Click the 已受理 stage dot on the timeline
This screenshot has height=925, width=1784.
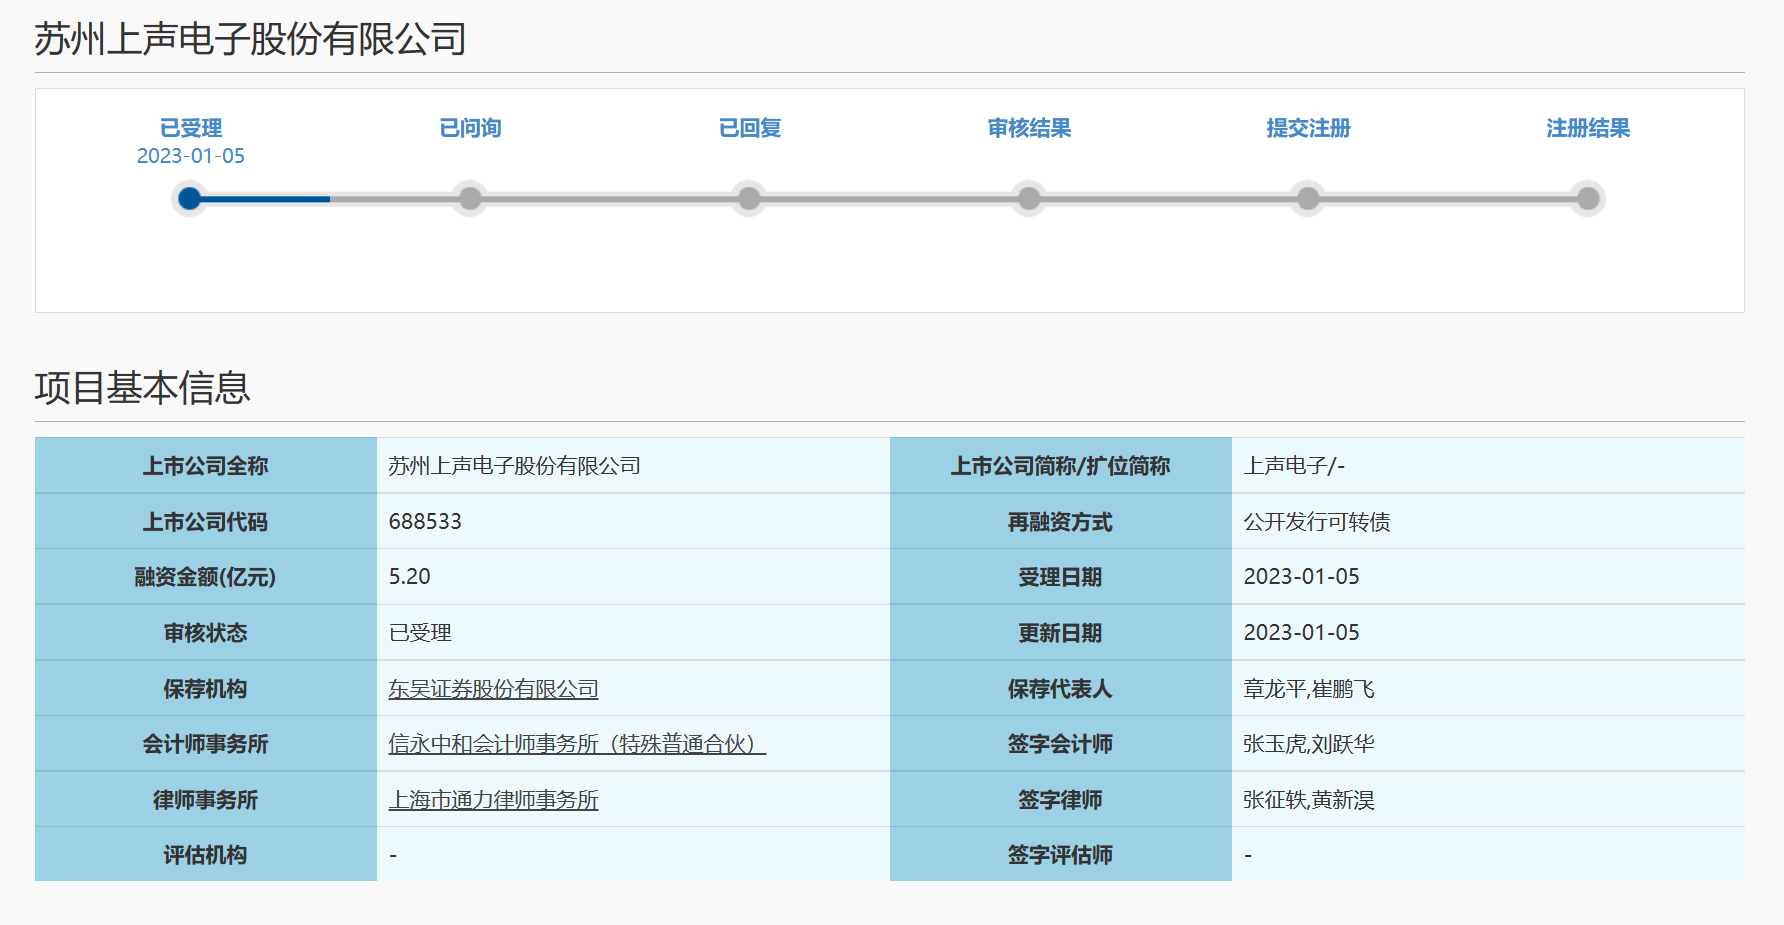190,199
